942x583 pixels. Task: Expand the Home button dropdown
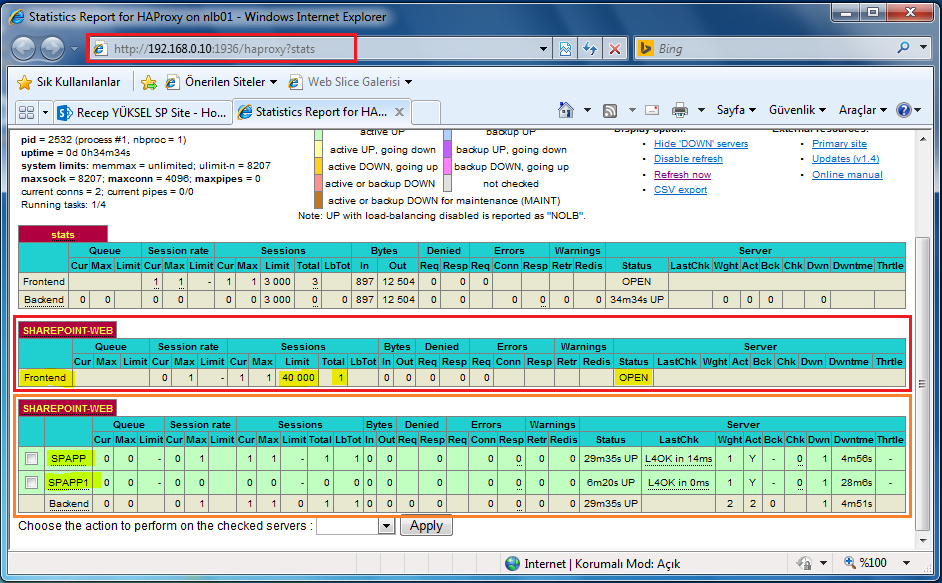(x=587, y=110)
